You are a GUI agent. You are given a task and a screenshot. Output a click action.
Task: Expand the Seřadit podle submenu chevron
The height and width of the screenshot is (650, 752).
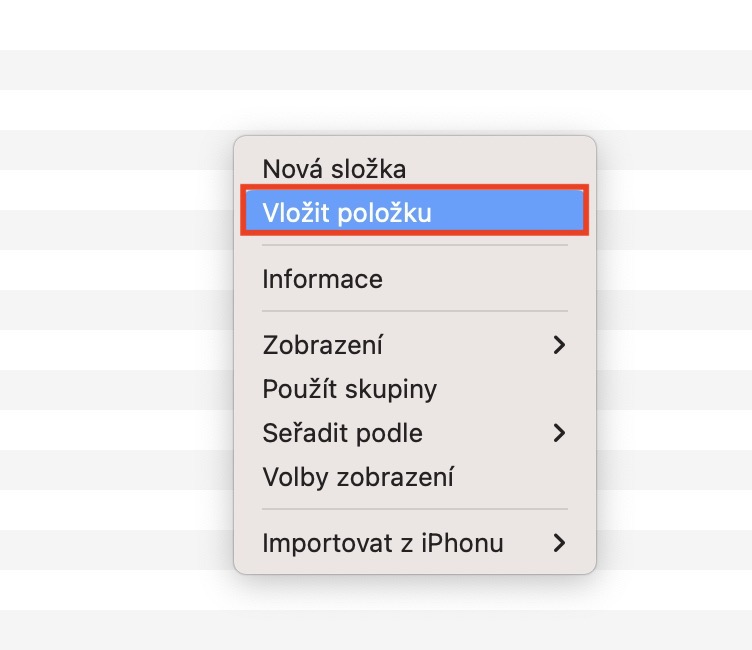(x=559, y=433)
